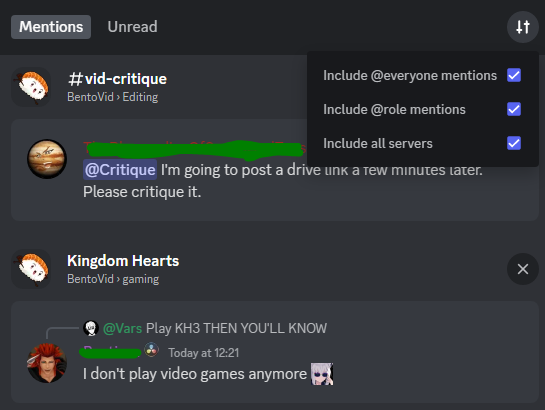Click the small skull avatar in reply
The height and width of the screenshot is (410, 545).
(91, 328)
